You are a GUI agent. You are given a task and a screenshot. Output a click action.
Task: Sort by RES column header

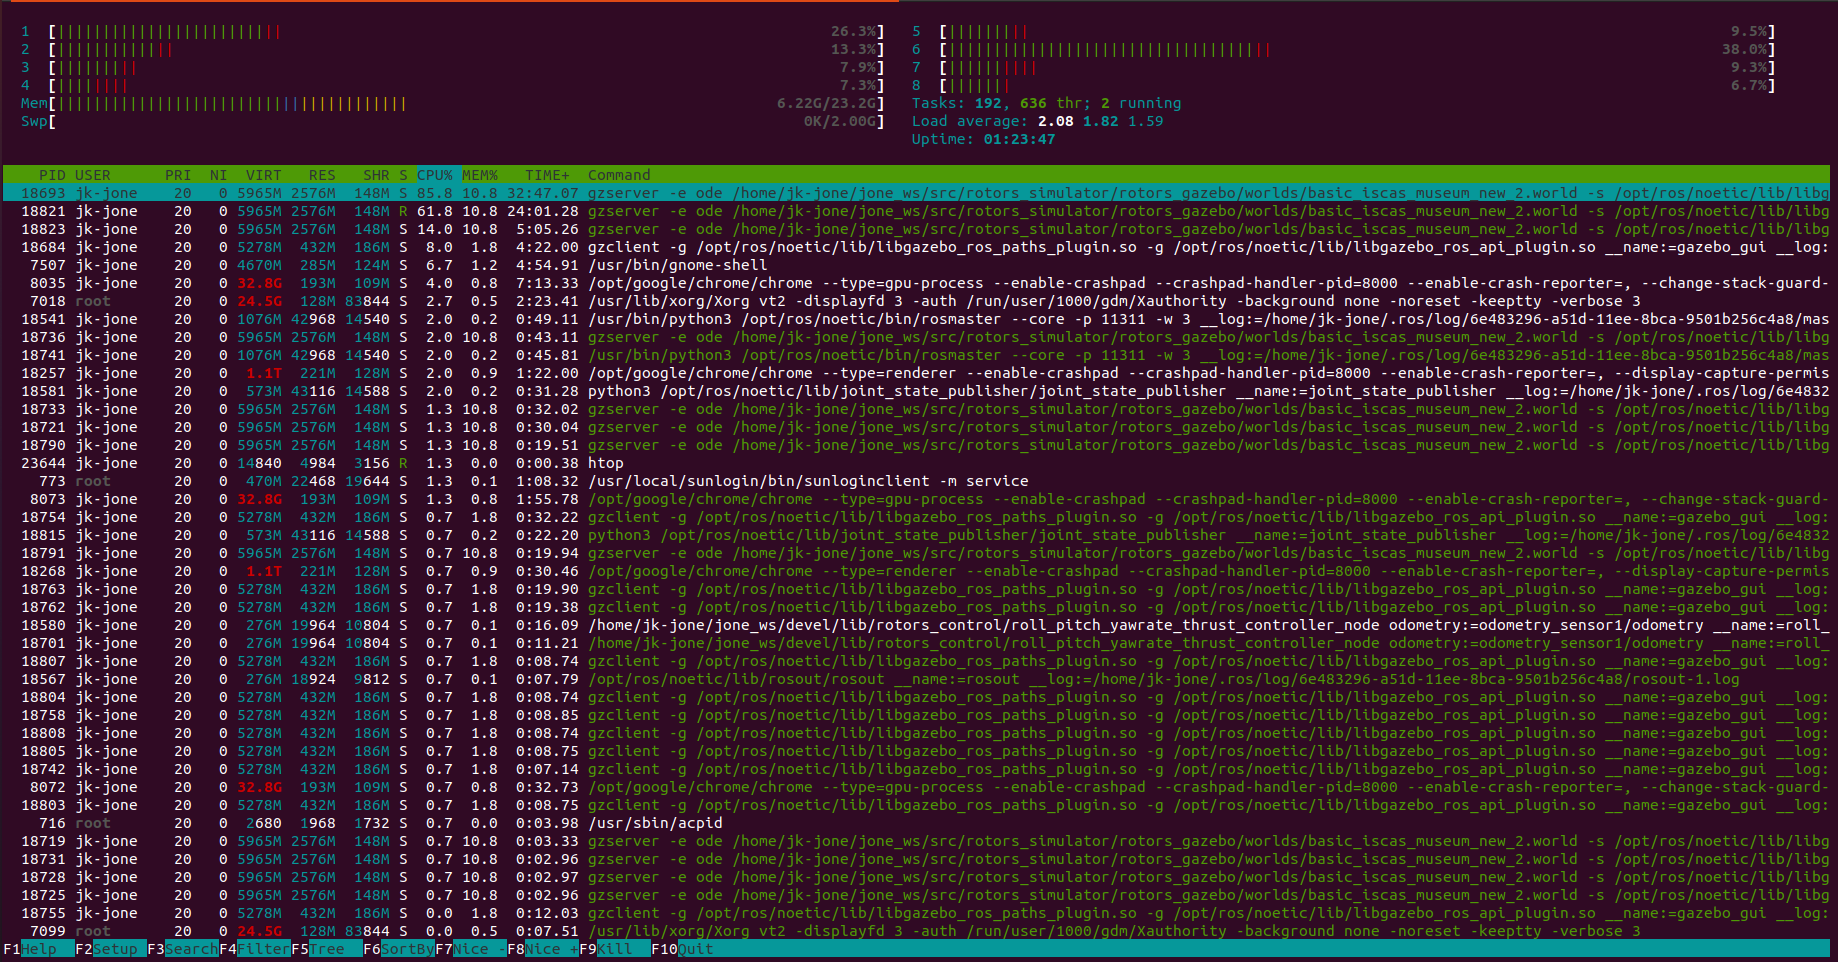click(x=322, y=175)
